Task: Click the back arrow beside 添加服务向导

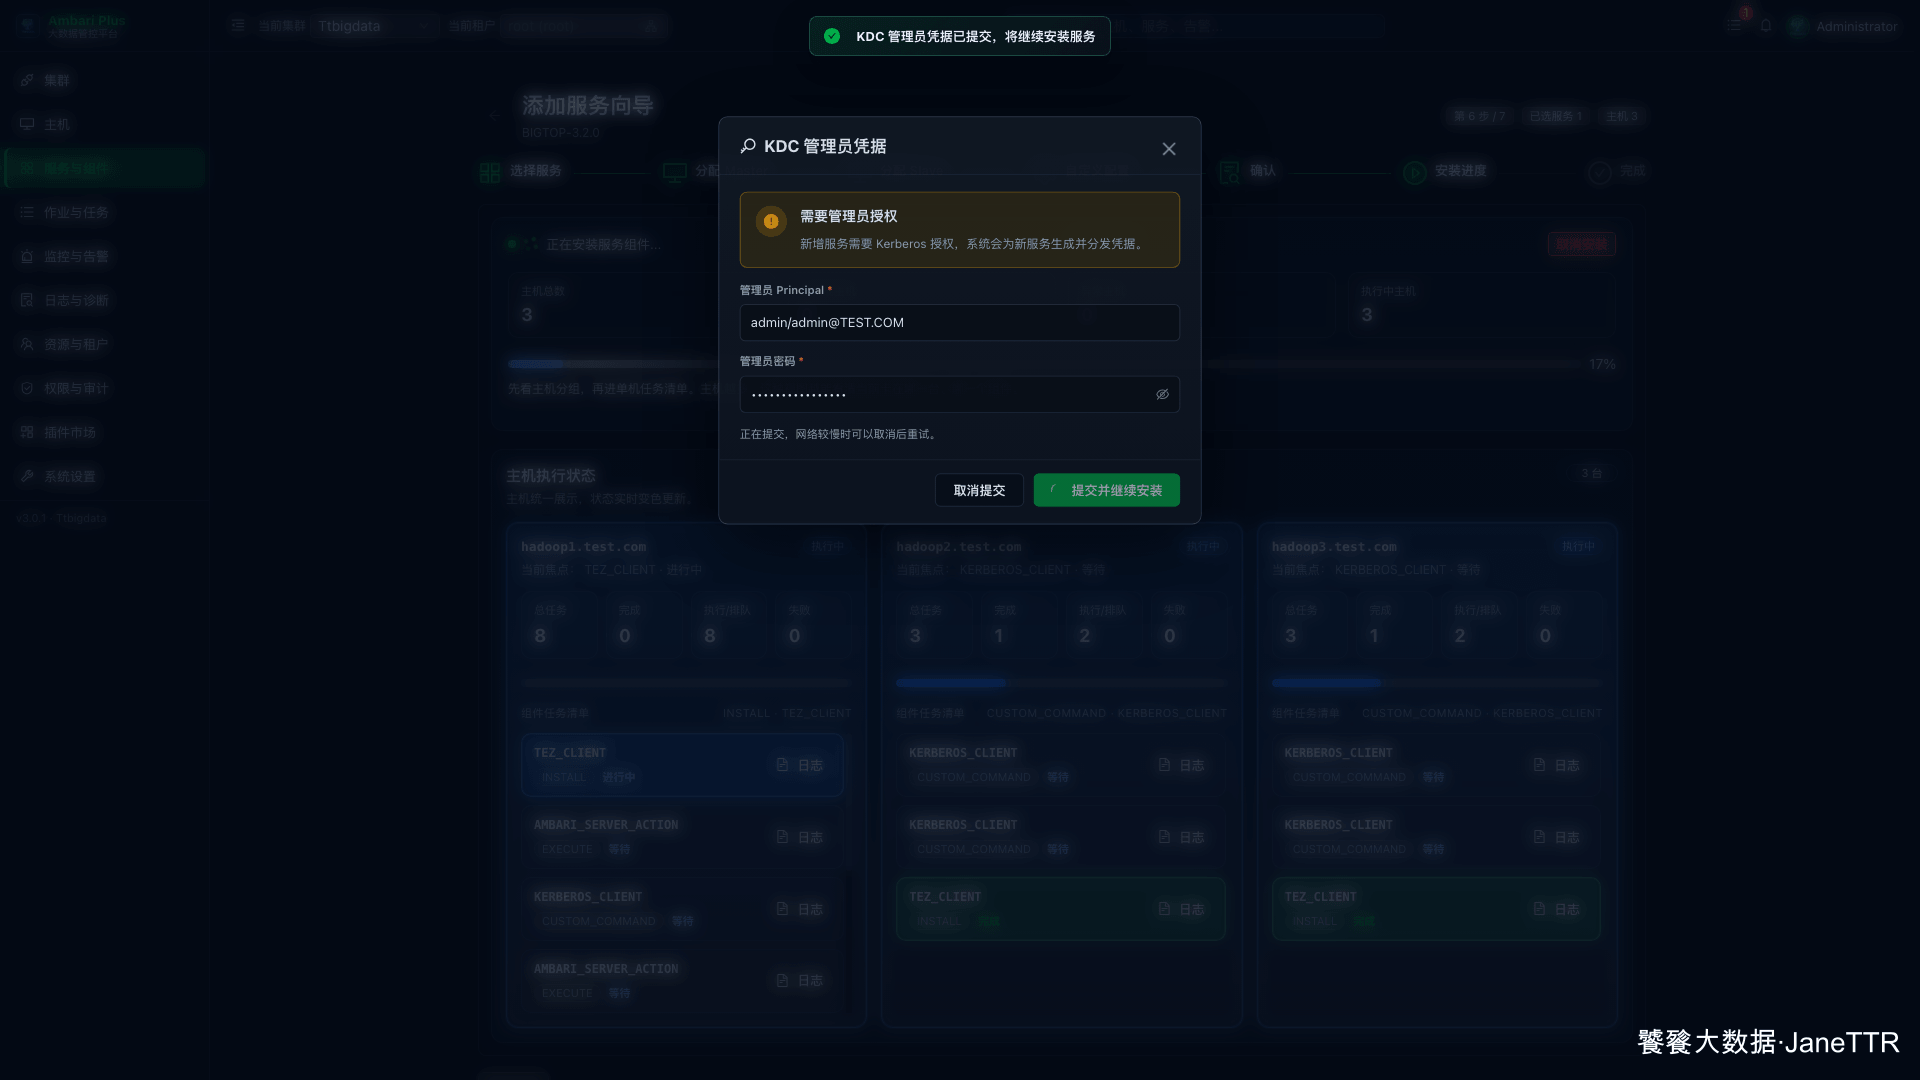Action: point(494,116)
